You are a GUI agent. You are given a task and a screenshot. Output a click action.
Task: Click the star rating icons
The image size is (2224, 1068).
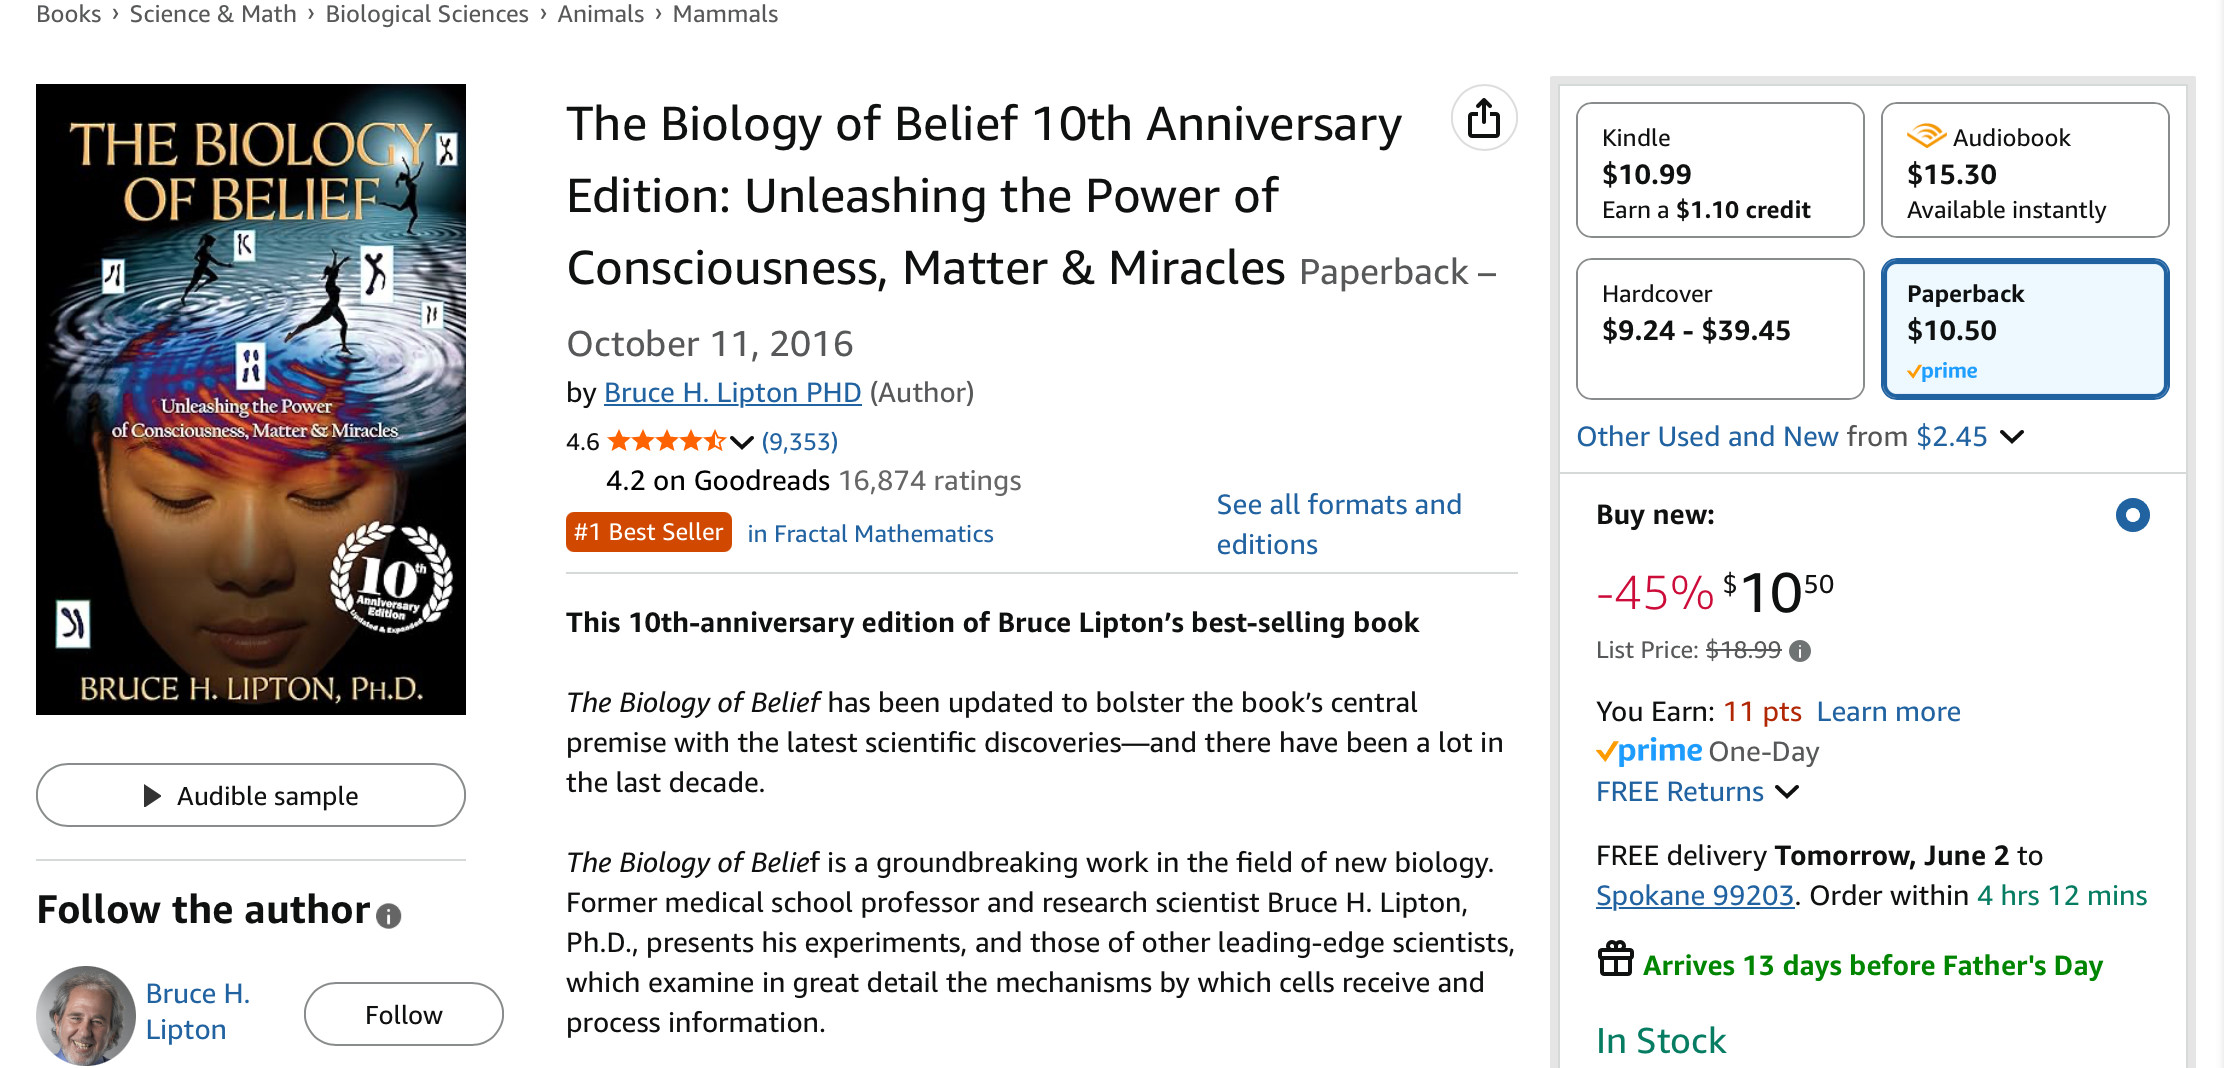click(x=666, y=441)
